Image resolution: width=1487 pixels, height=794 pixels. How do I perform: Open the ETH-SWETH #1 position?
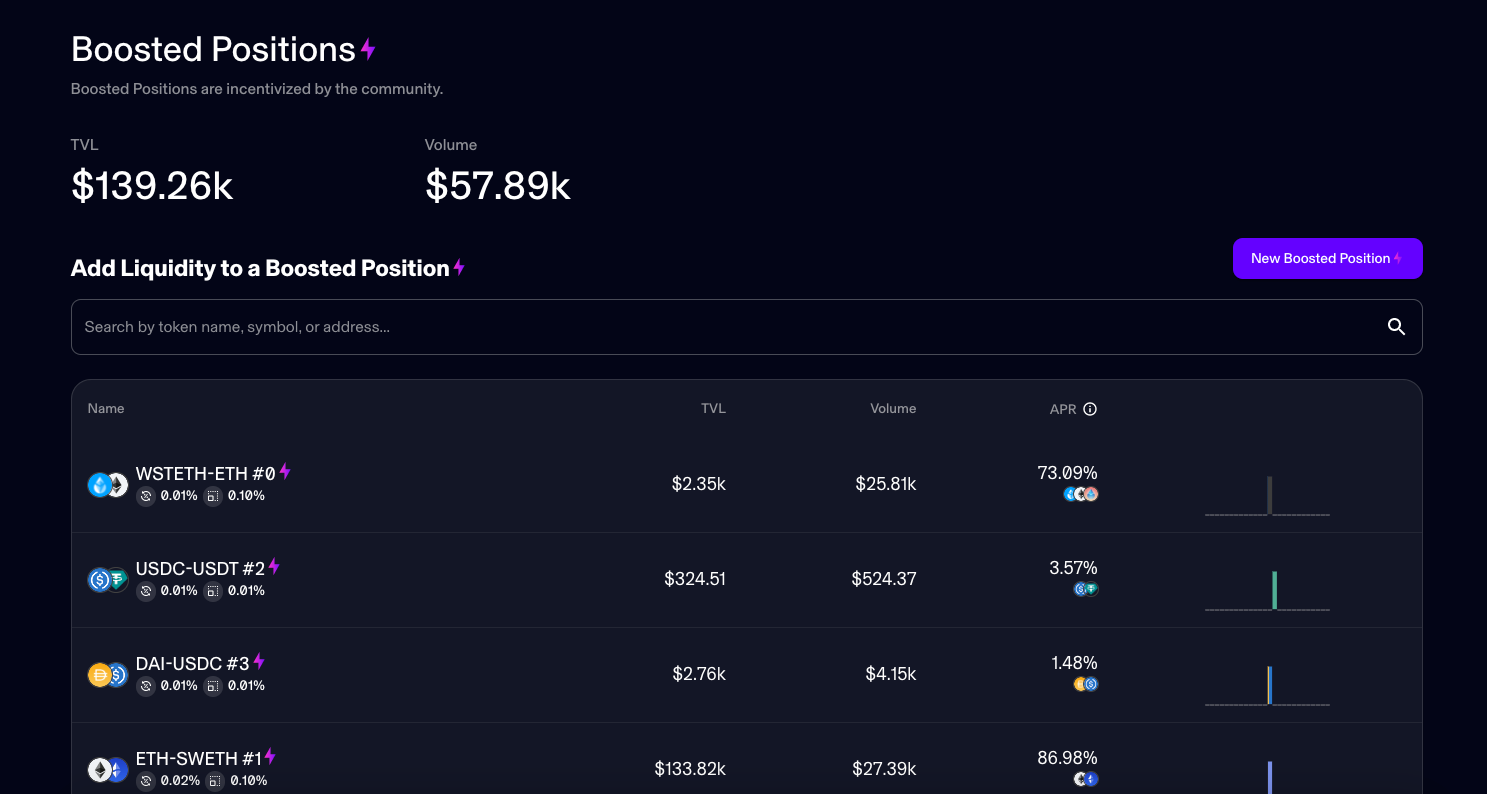coord(746,758)
